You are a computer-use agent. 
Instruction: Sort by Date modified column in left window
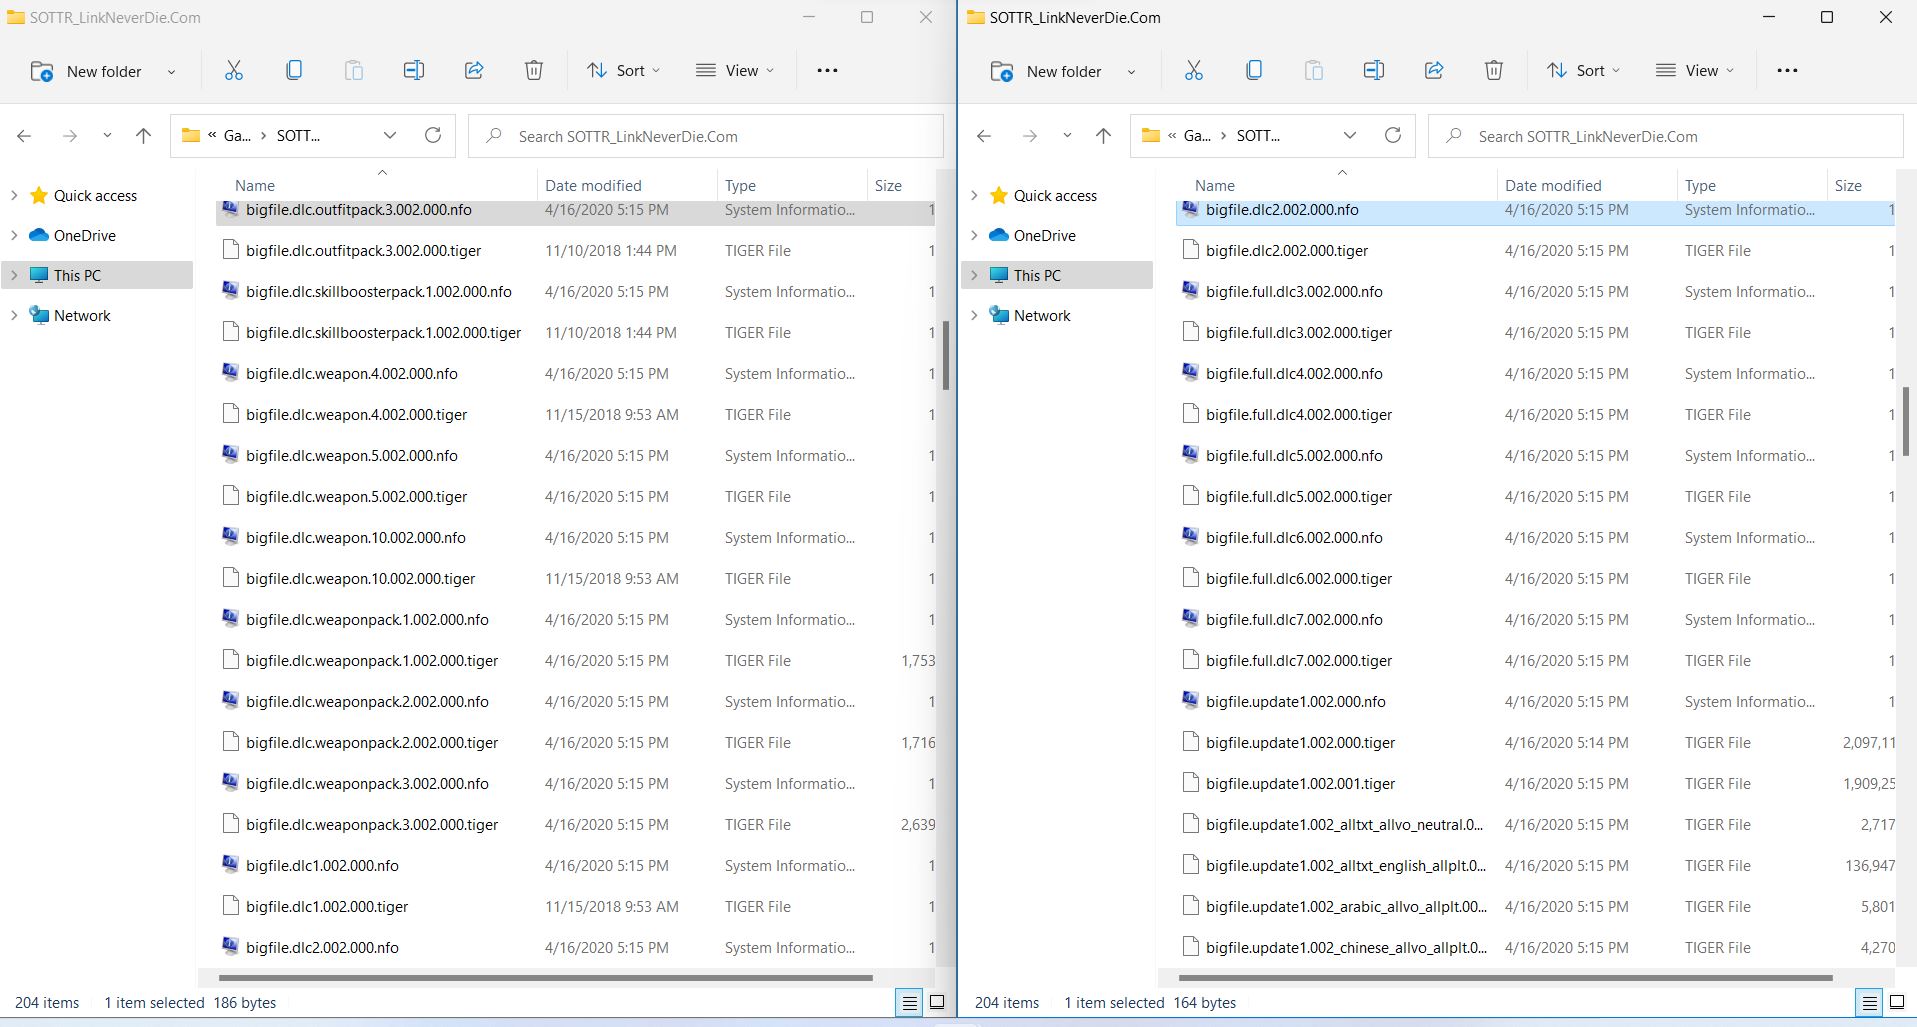point(593,185)
